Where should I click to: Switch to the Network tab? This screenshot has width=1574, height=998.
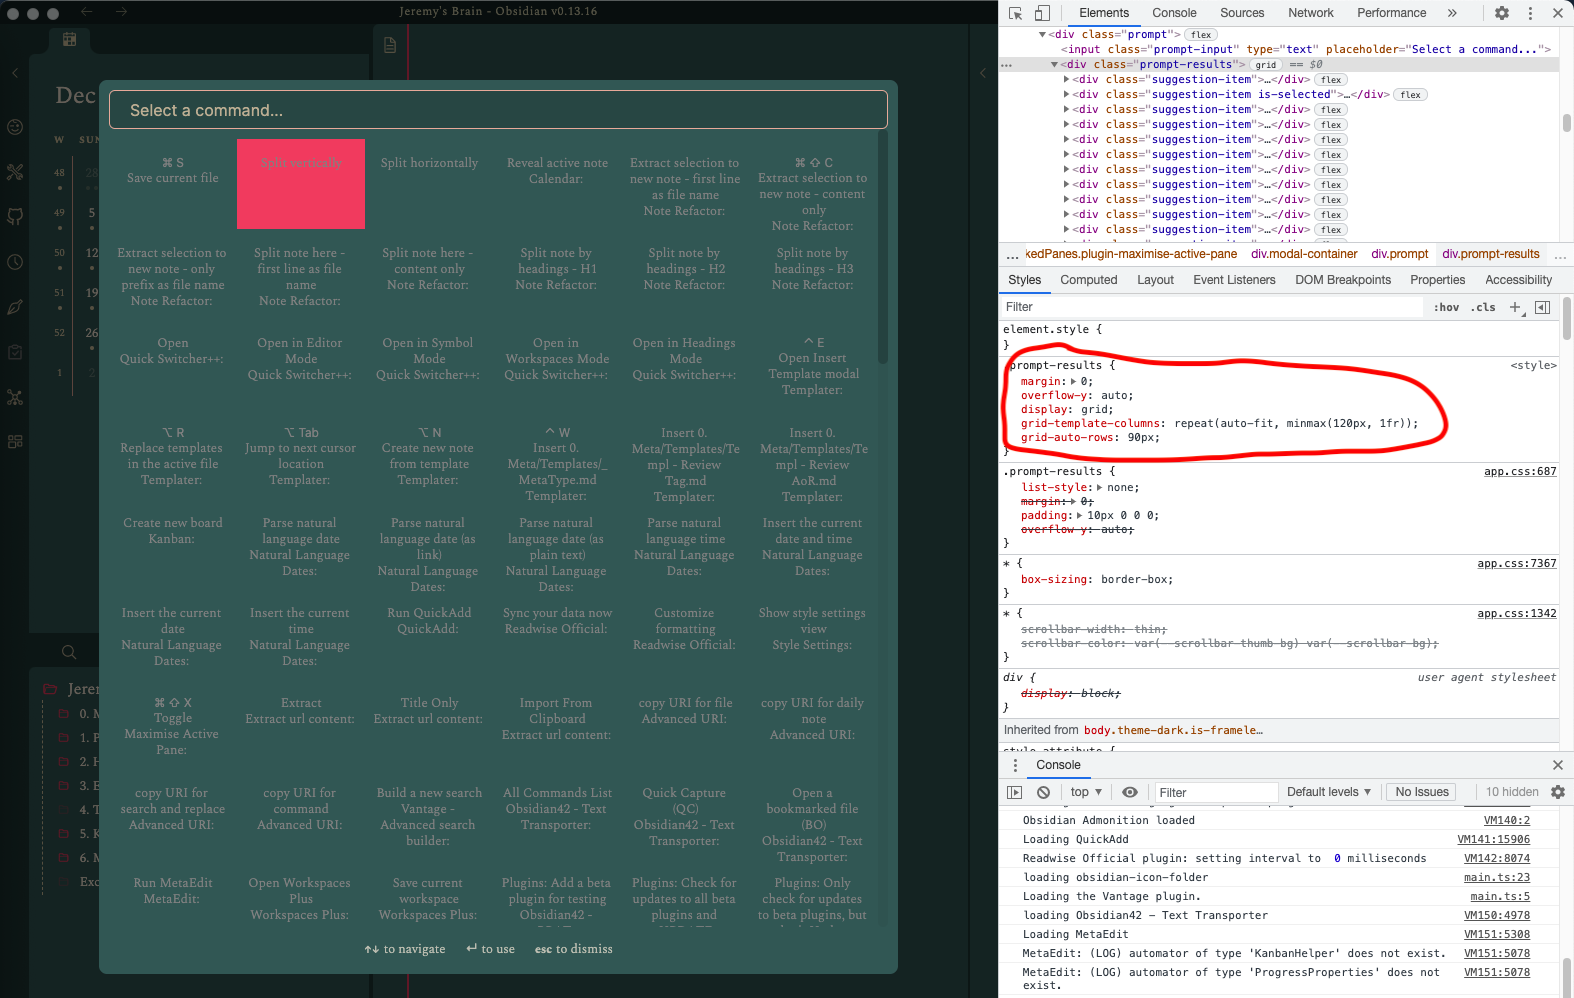pos(1311,13)
